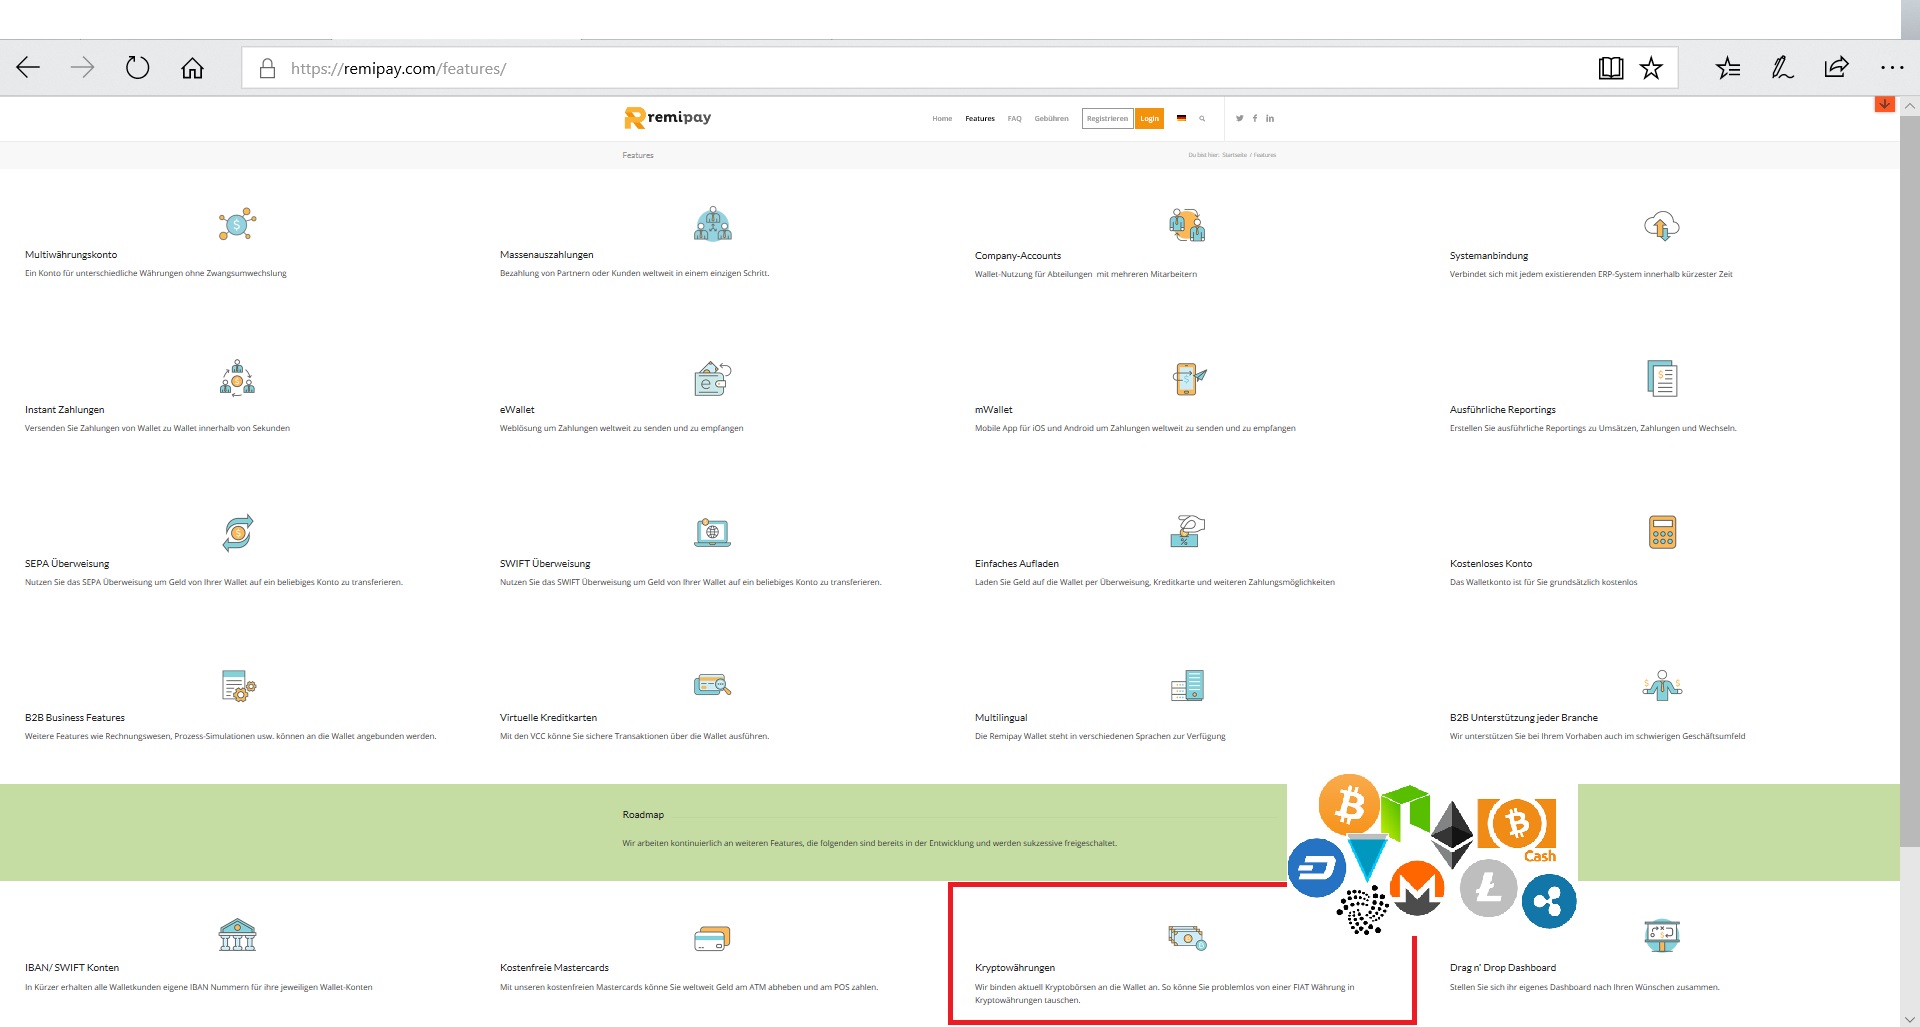Image resolution: width=1920 pixels, height=1027 pixels.
Task: Reload the page with the refresh icon
Action: [137, 67]
